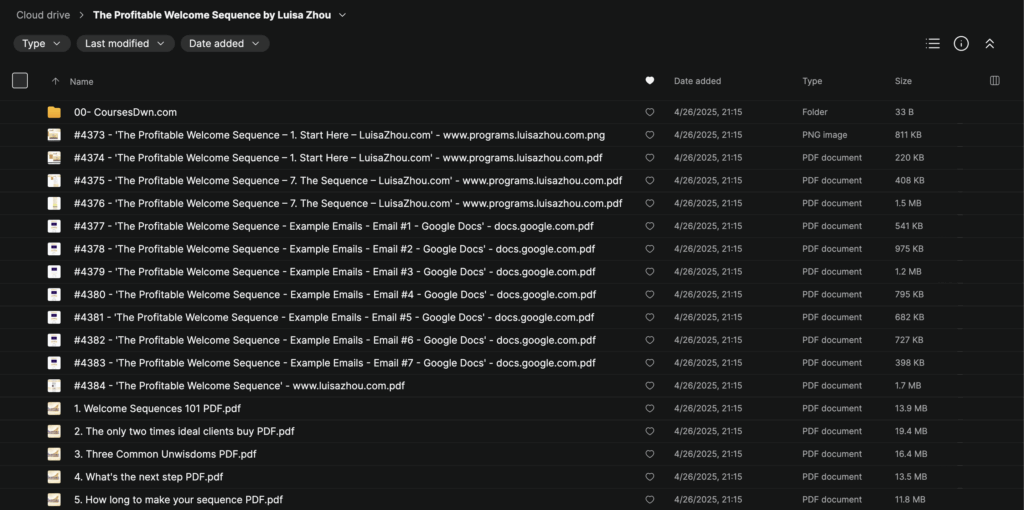1024x510 pixels.
Task: Tick the select-all checkbox
Action: pos(20,81)
